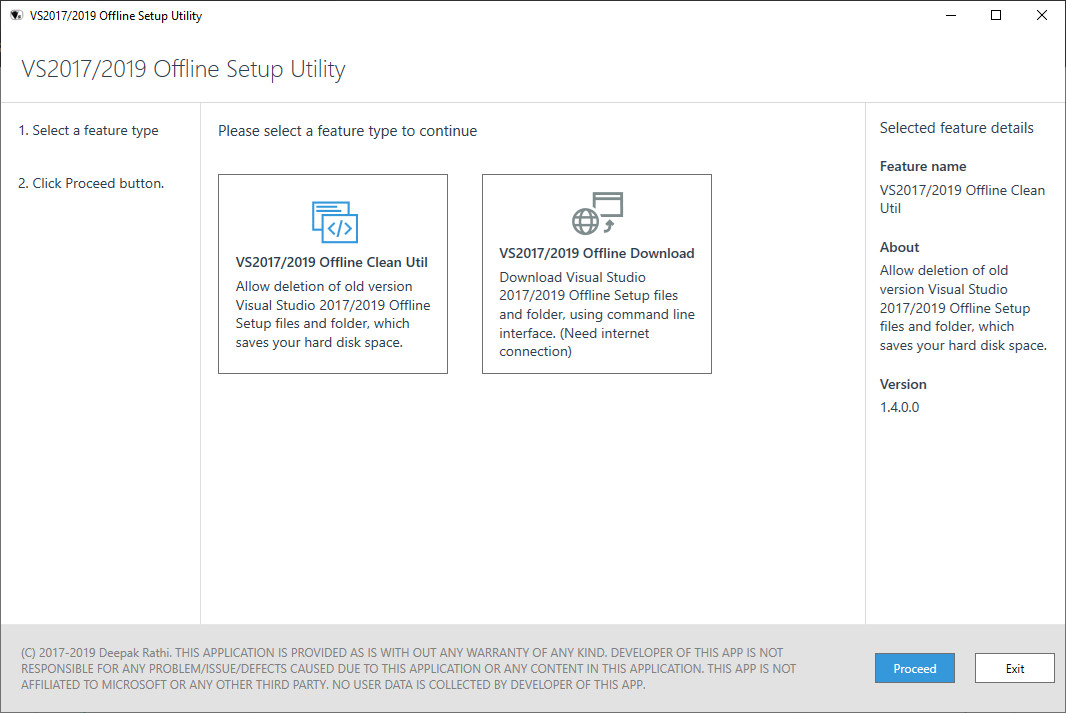Click the 'Selected feature details' heading
The width and height of the screenshot is (1066, 713).
(x=957, y=128)
